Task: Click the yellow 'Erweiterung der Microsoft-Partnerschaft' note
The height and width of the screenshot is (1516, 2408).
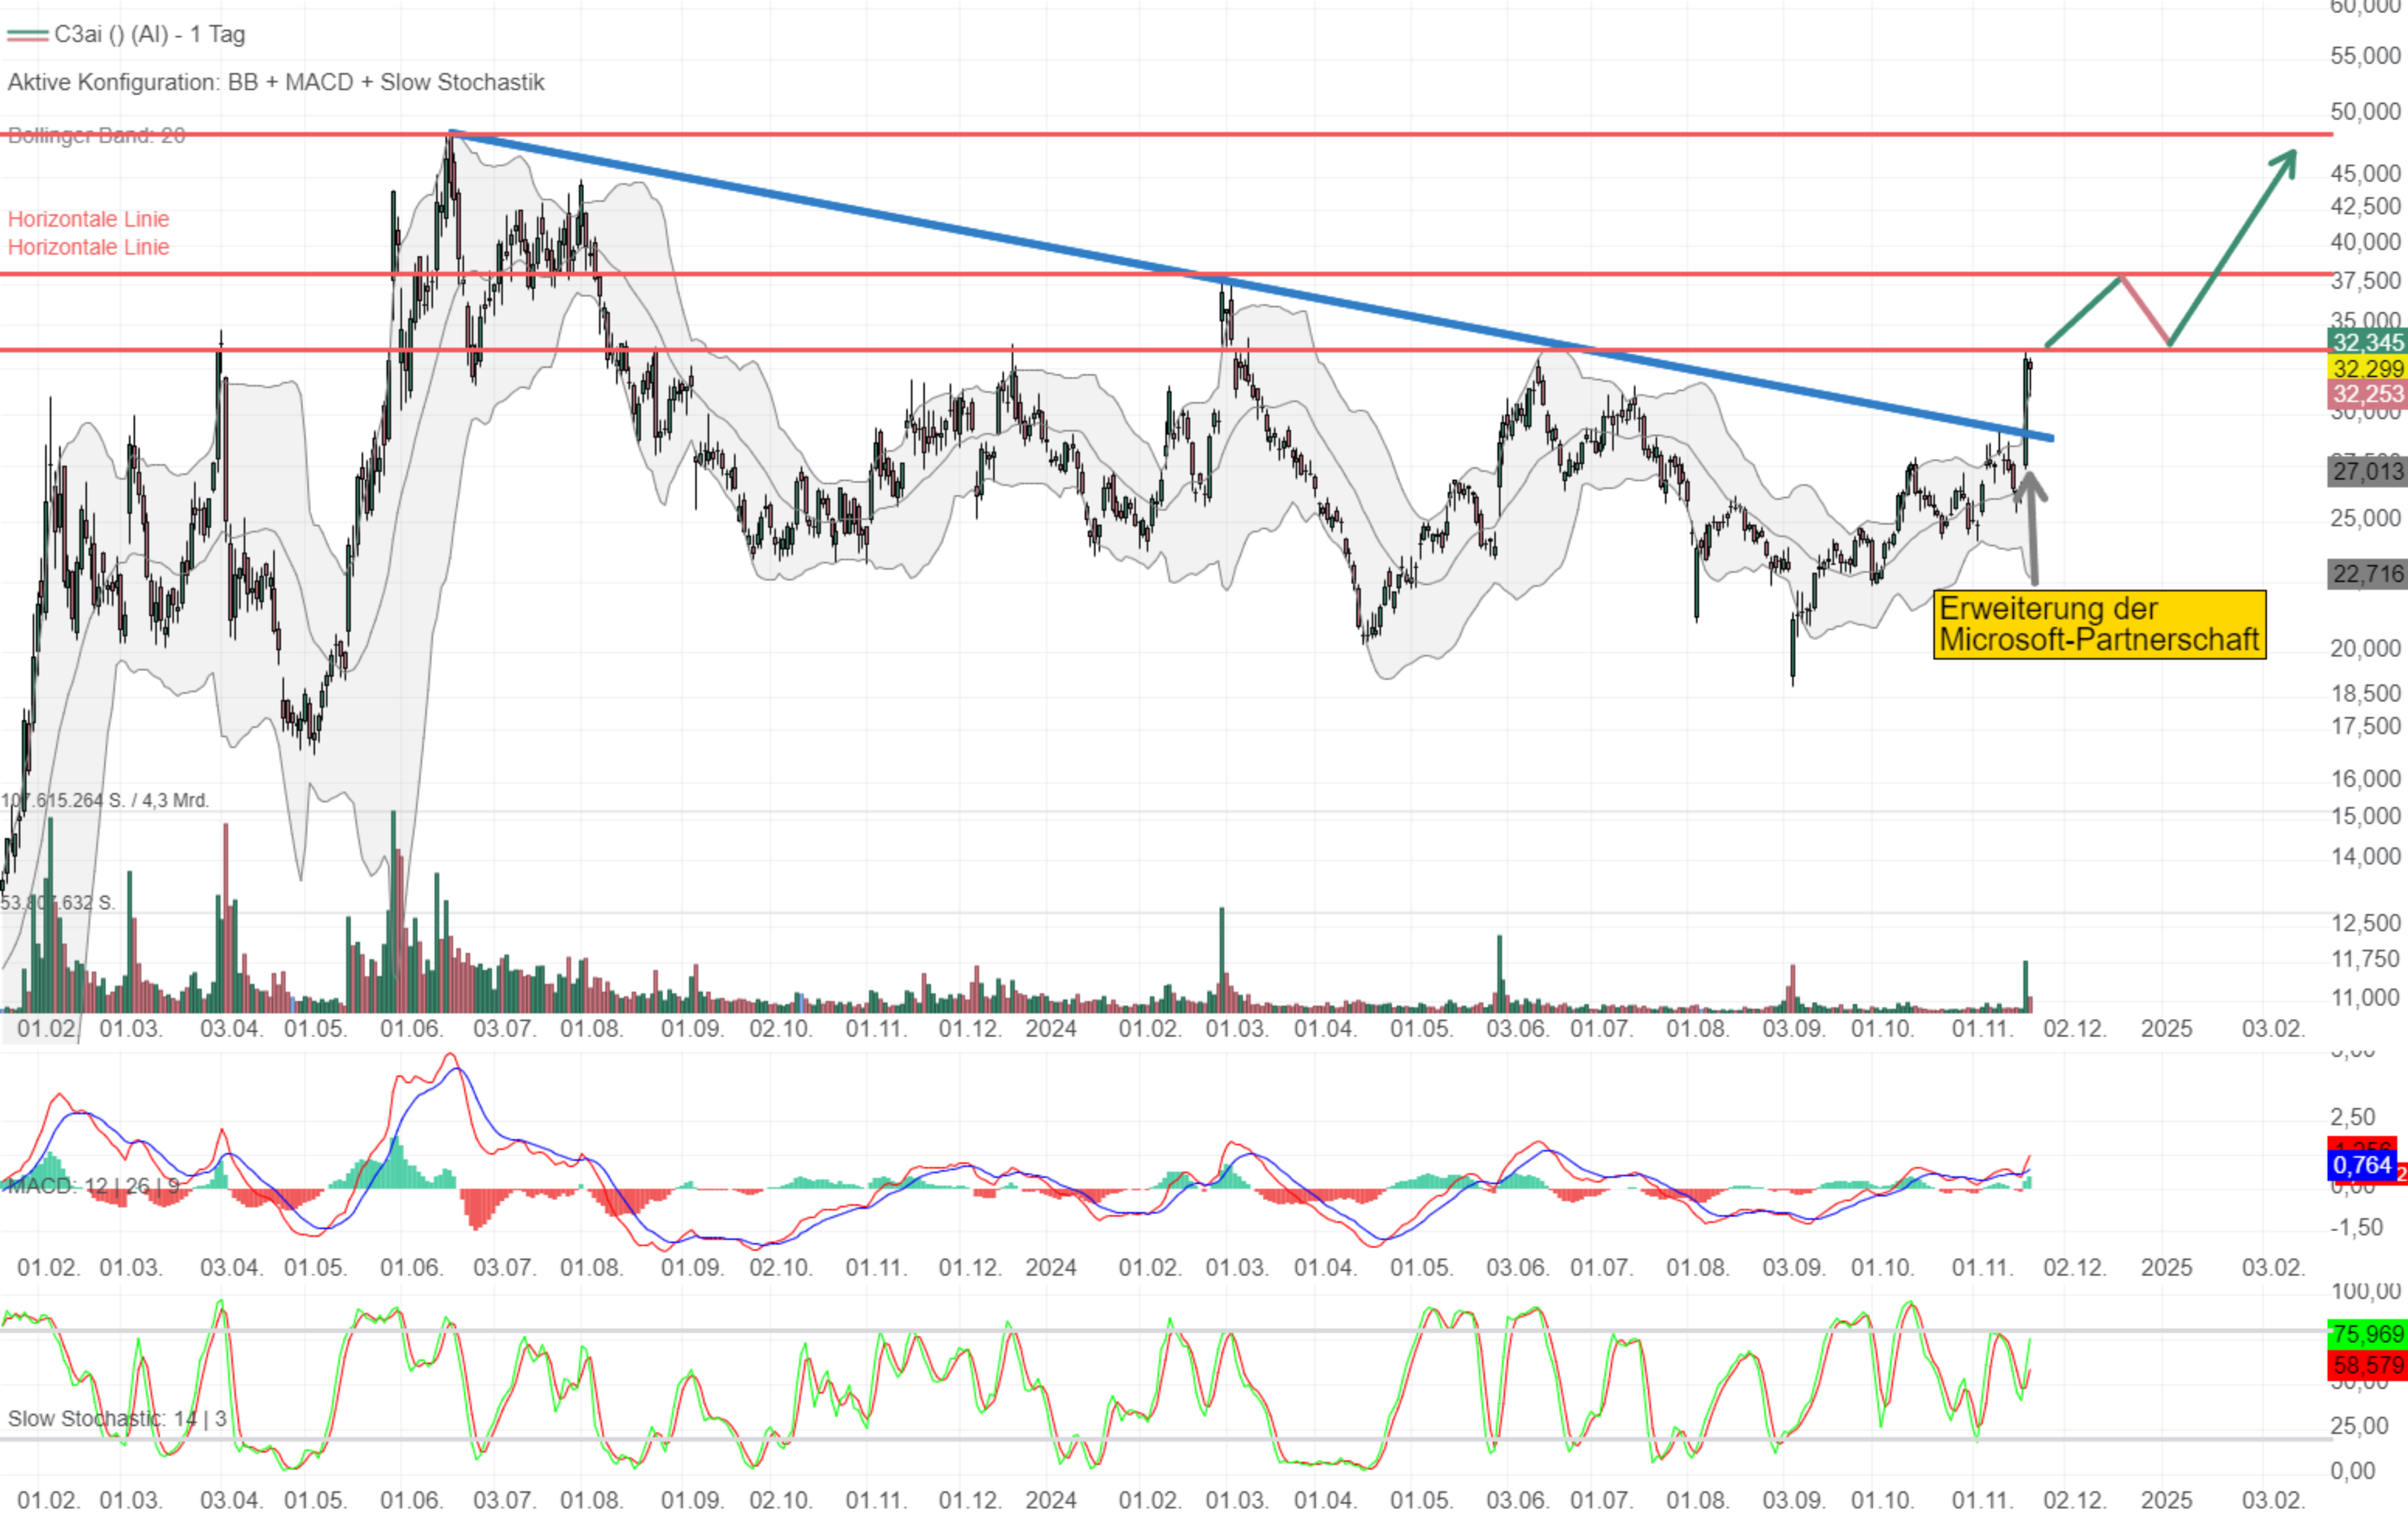Action: coord(2099,624)
